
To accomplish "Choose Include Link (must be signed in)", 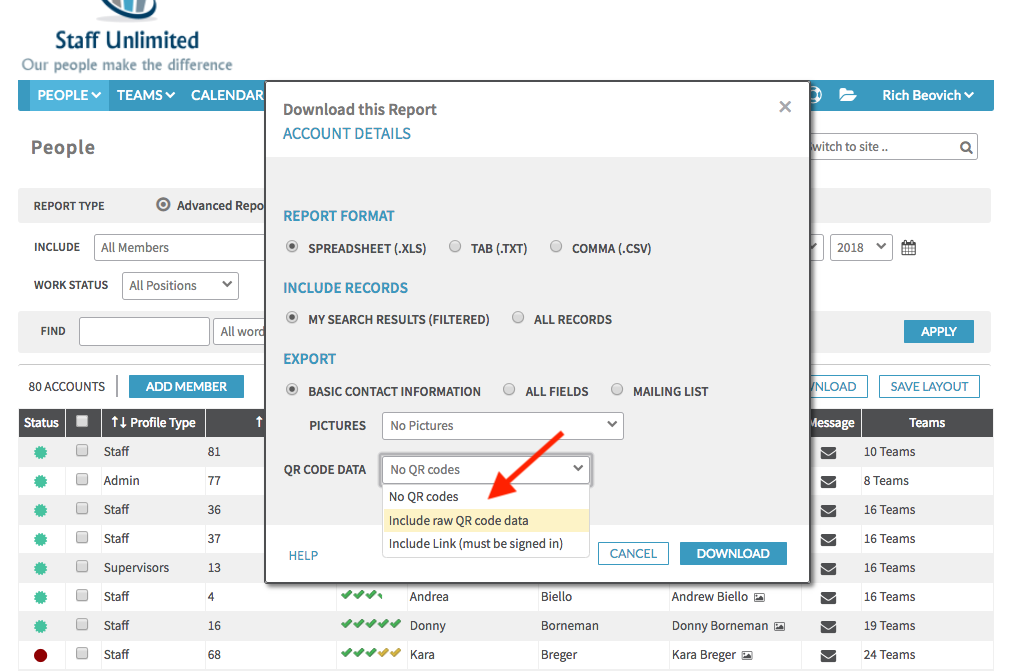I will pos(486,544).
